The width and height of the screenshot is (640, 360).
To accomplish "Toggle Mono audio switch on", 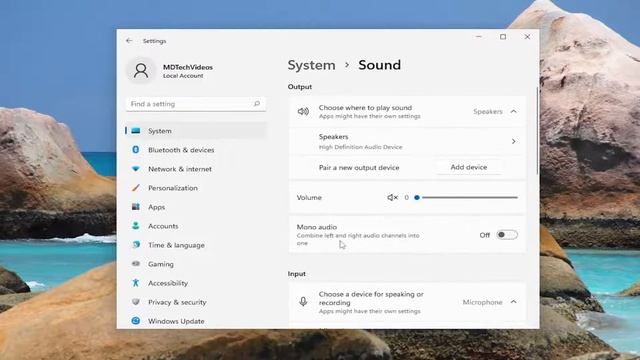I will point(507,235).
